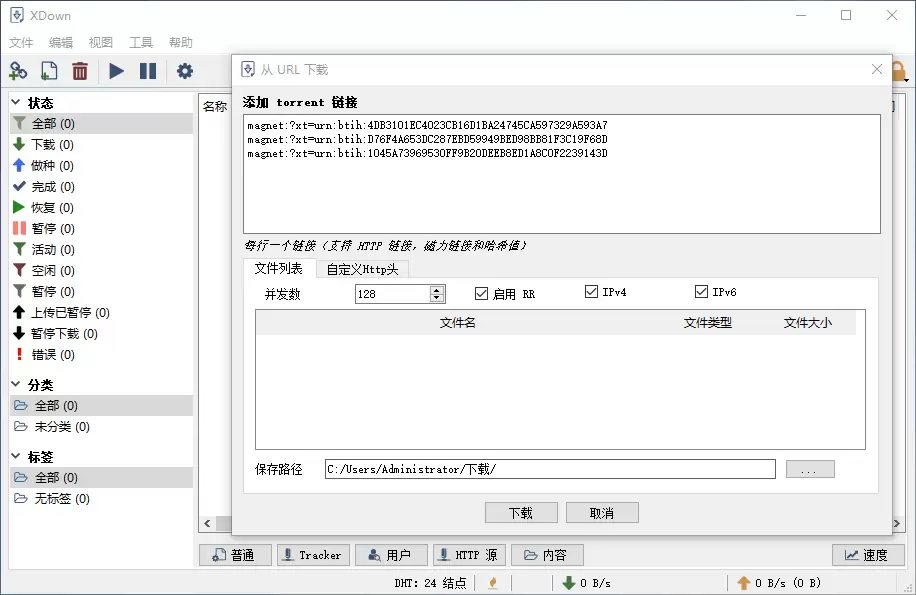
Task: Click the torrent links text area
Action: click(x=561, y=174)
